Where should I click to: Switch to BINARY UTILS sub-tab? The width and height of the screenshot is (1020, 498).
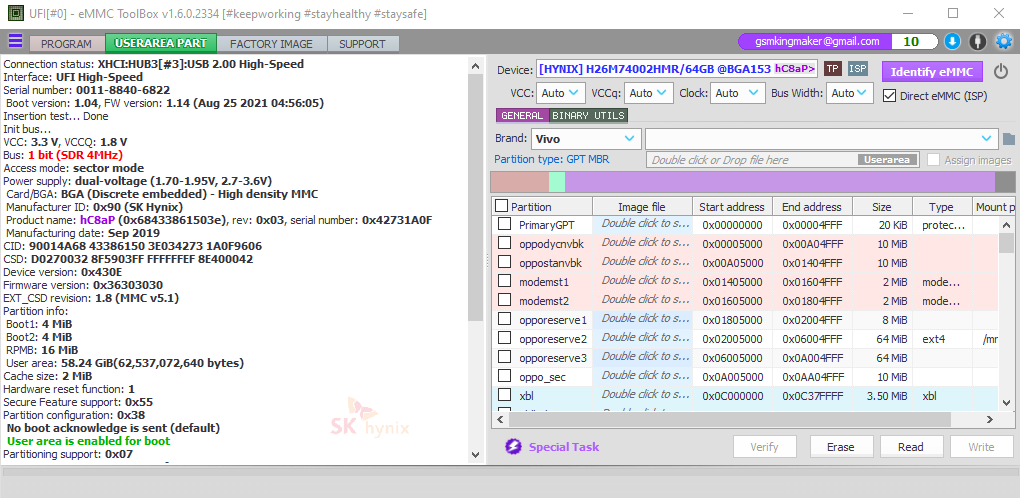pyautogui.click(x=589, y=116)
